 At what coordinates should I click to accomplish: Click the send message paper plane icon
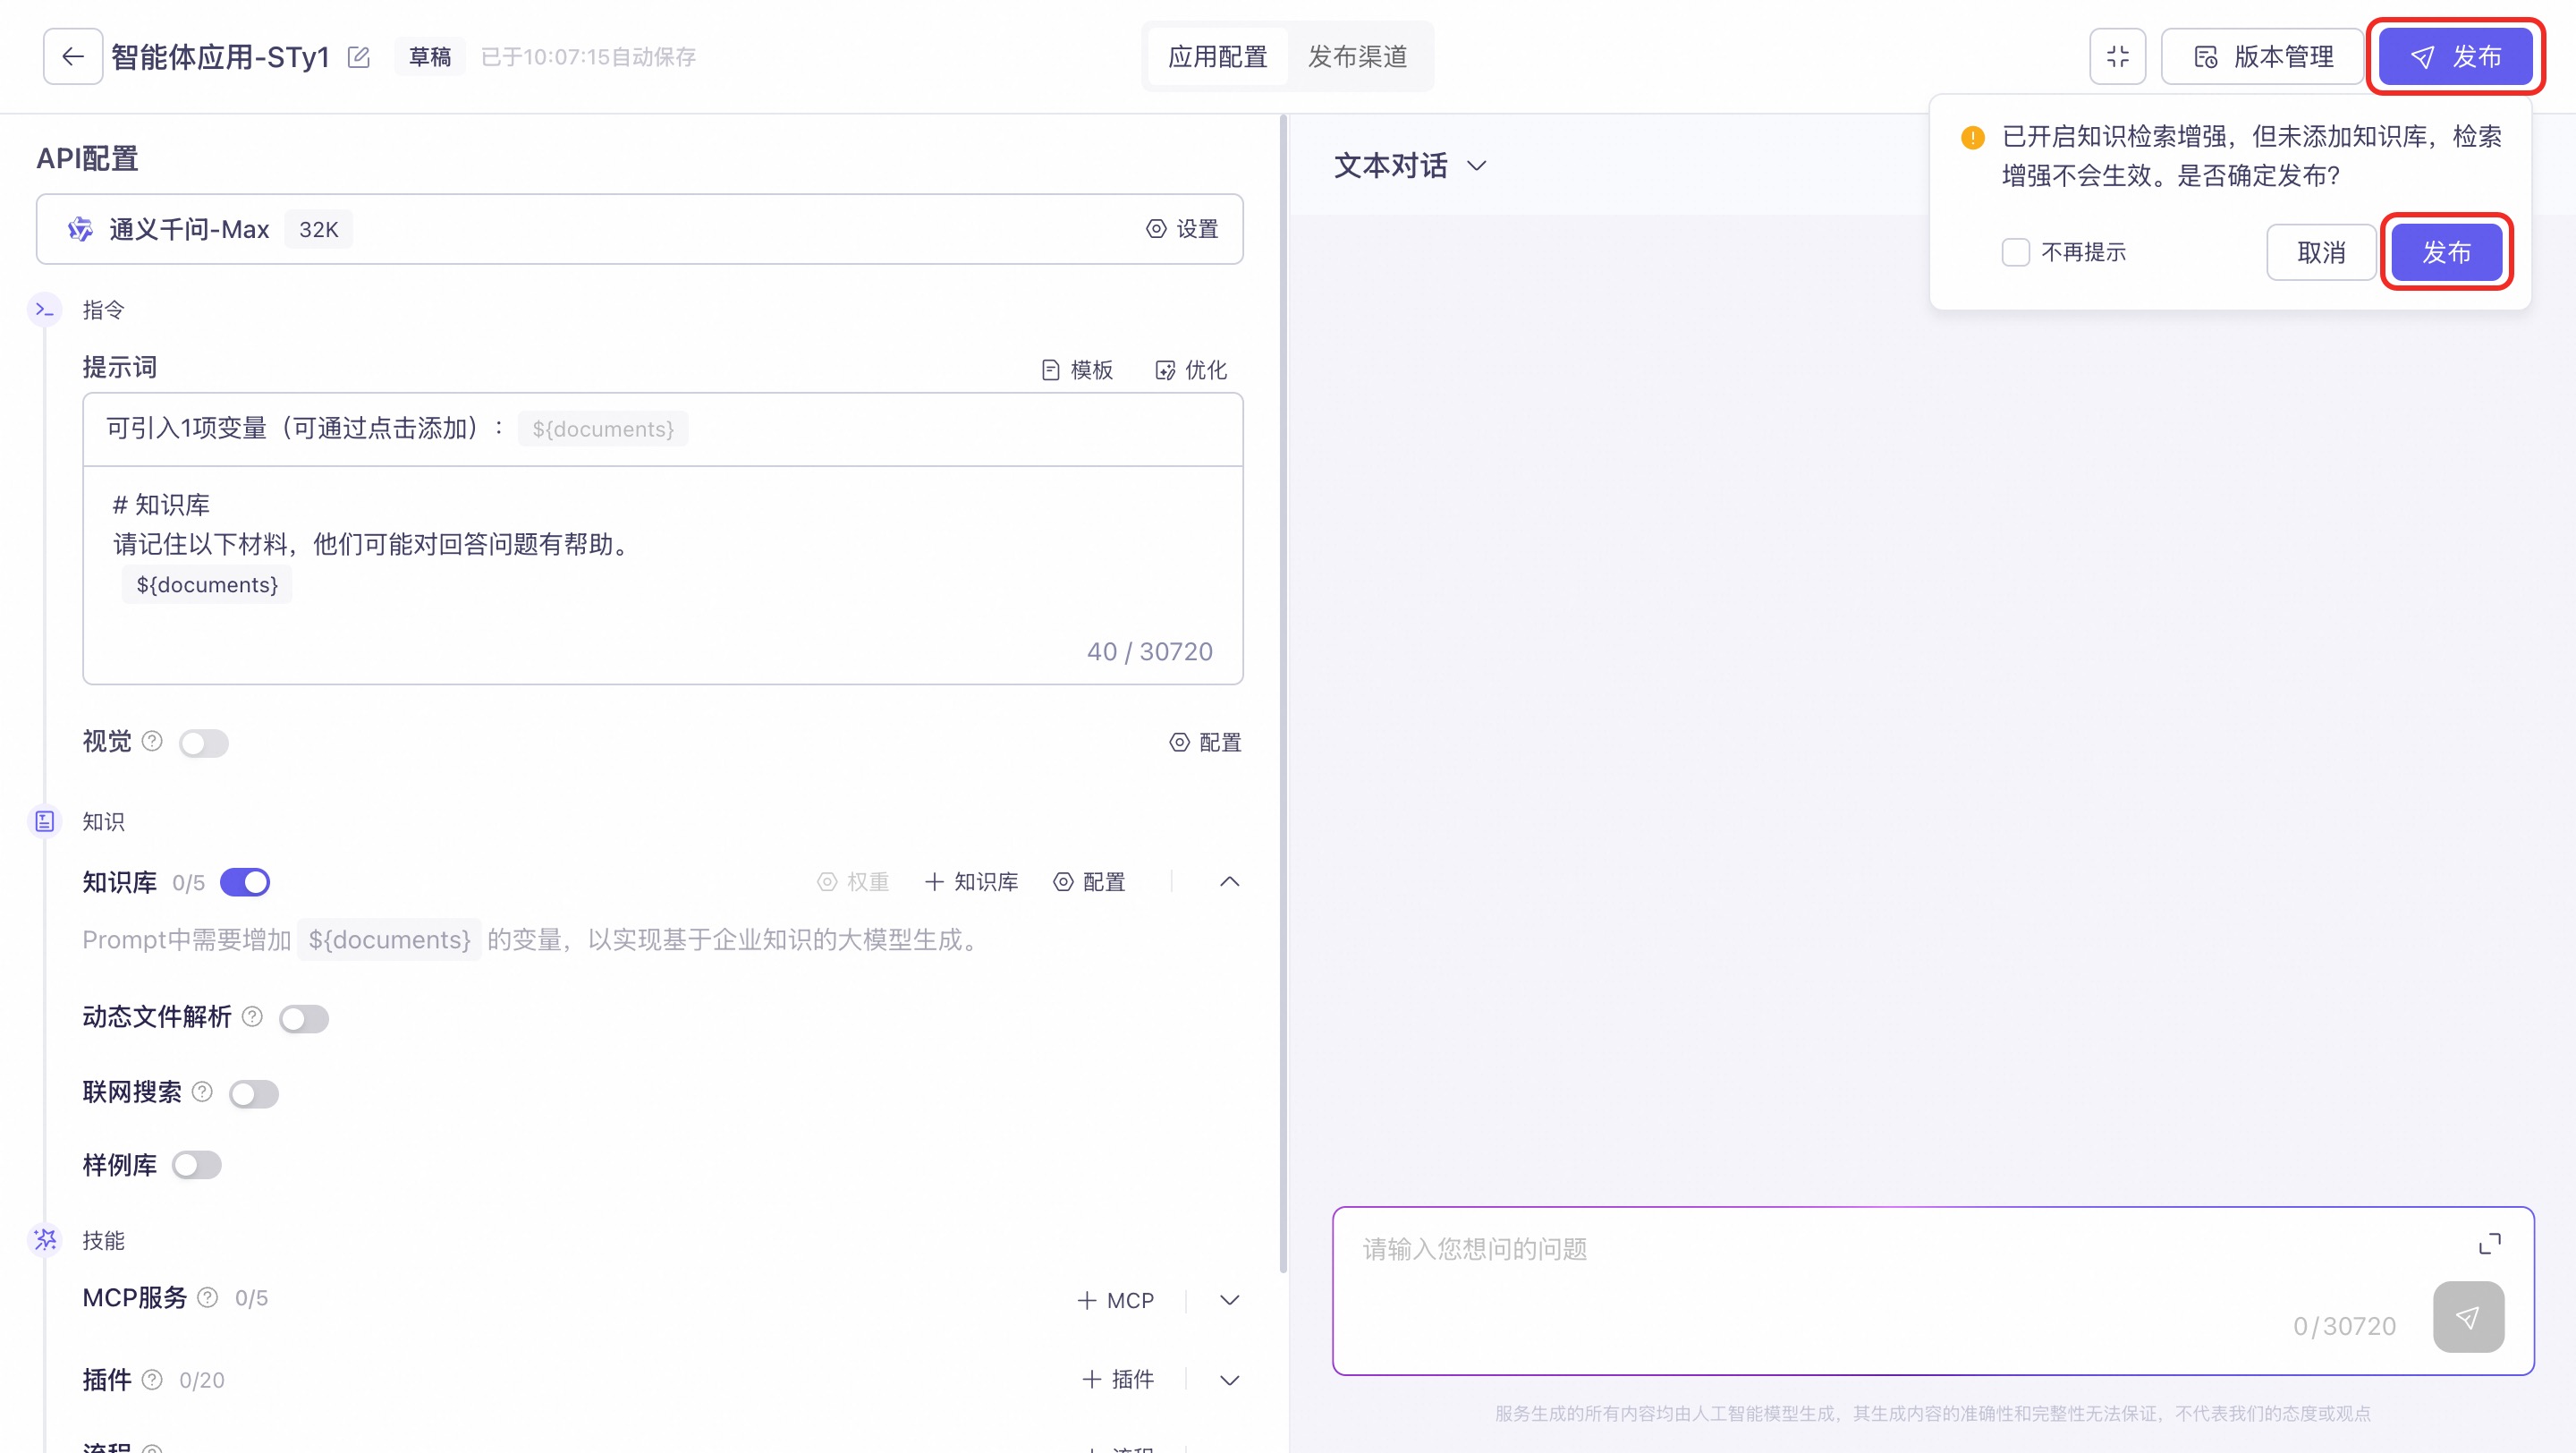pyautogui.click(x=2467, y=1317)
